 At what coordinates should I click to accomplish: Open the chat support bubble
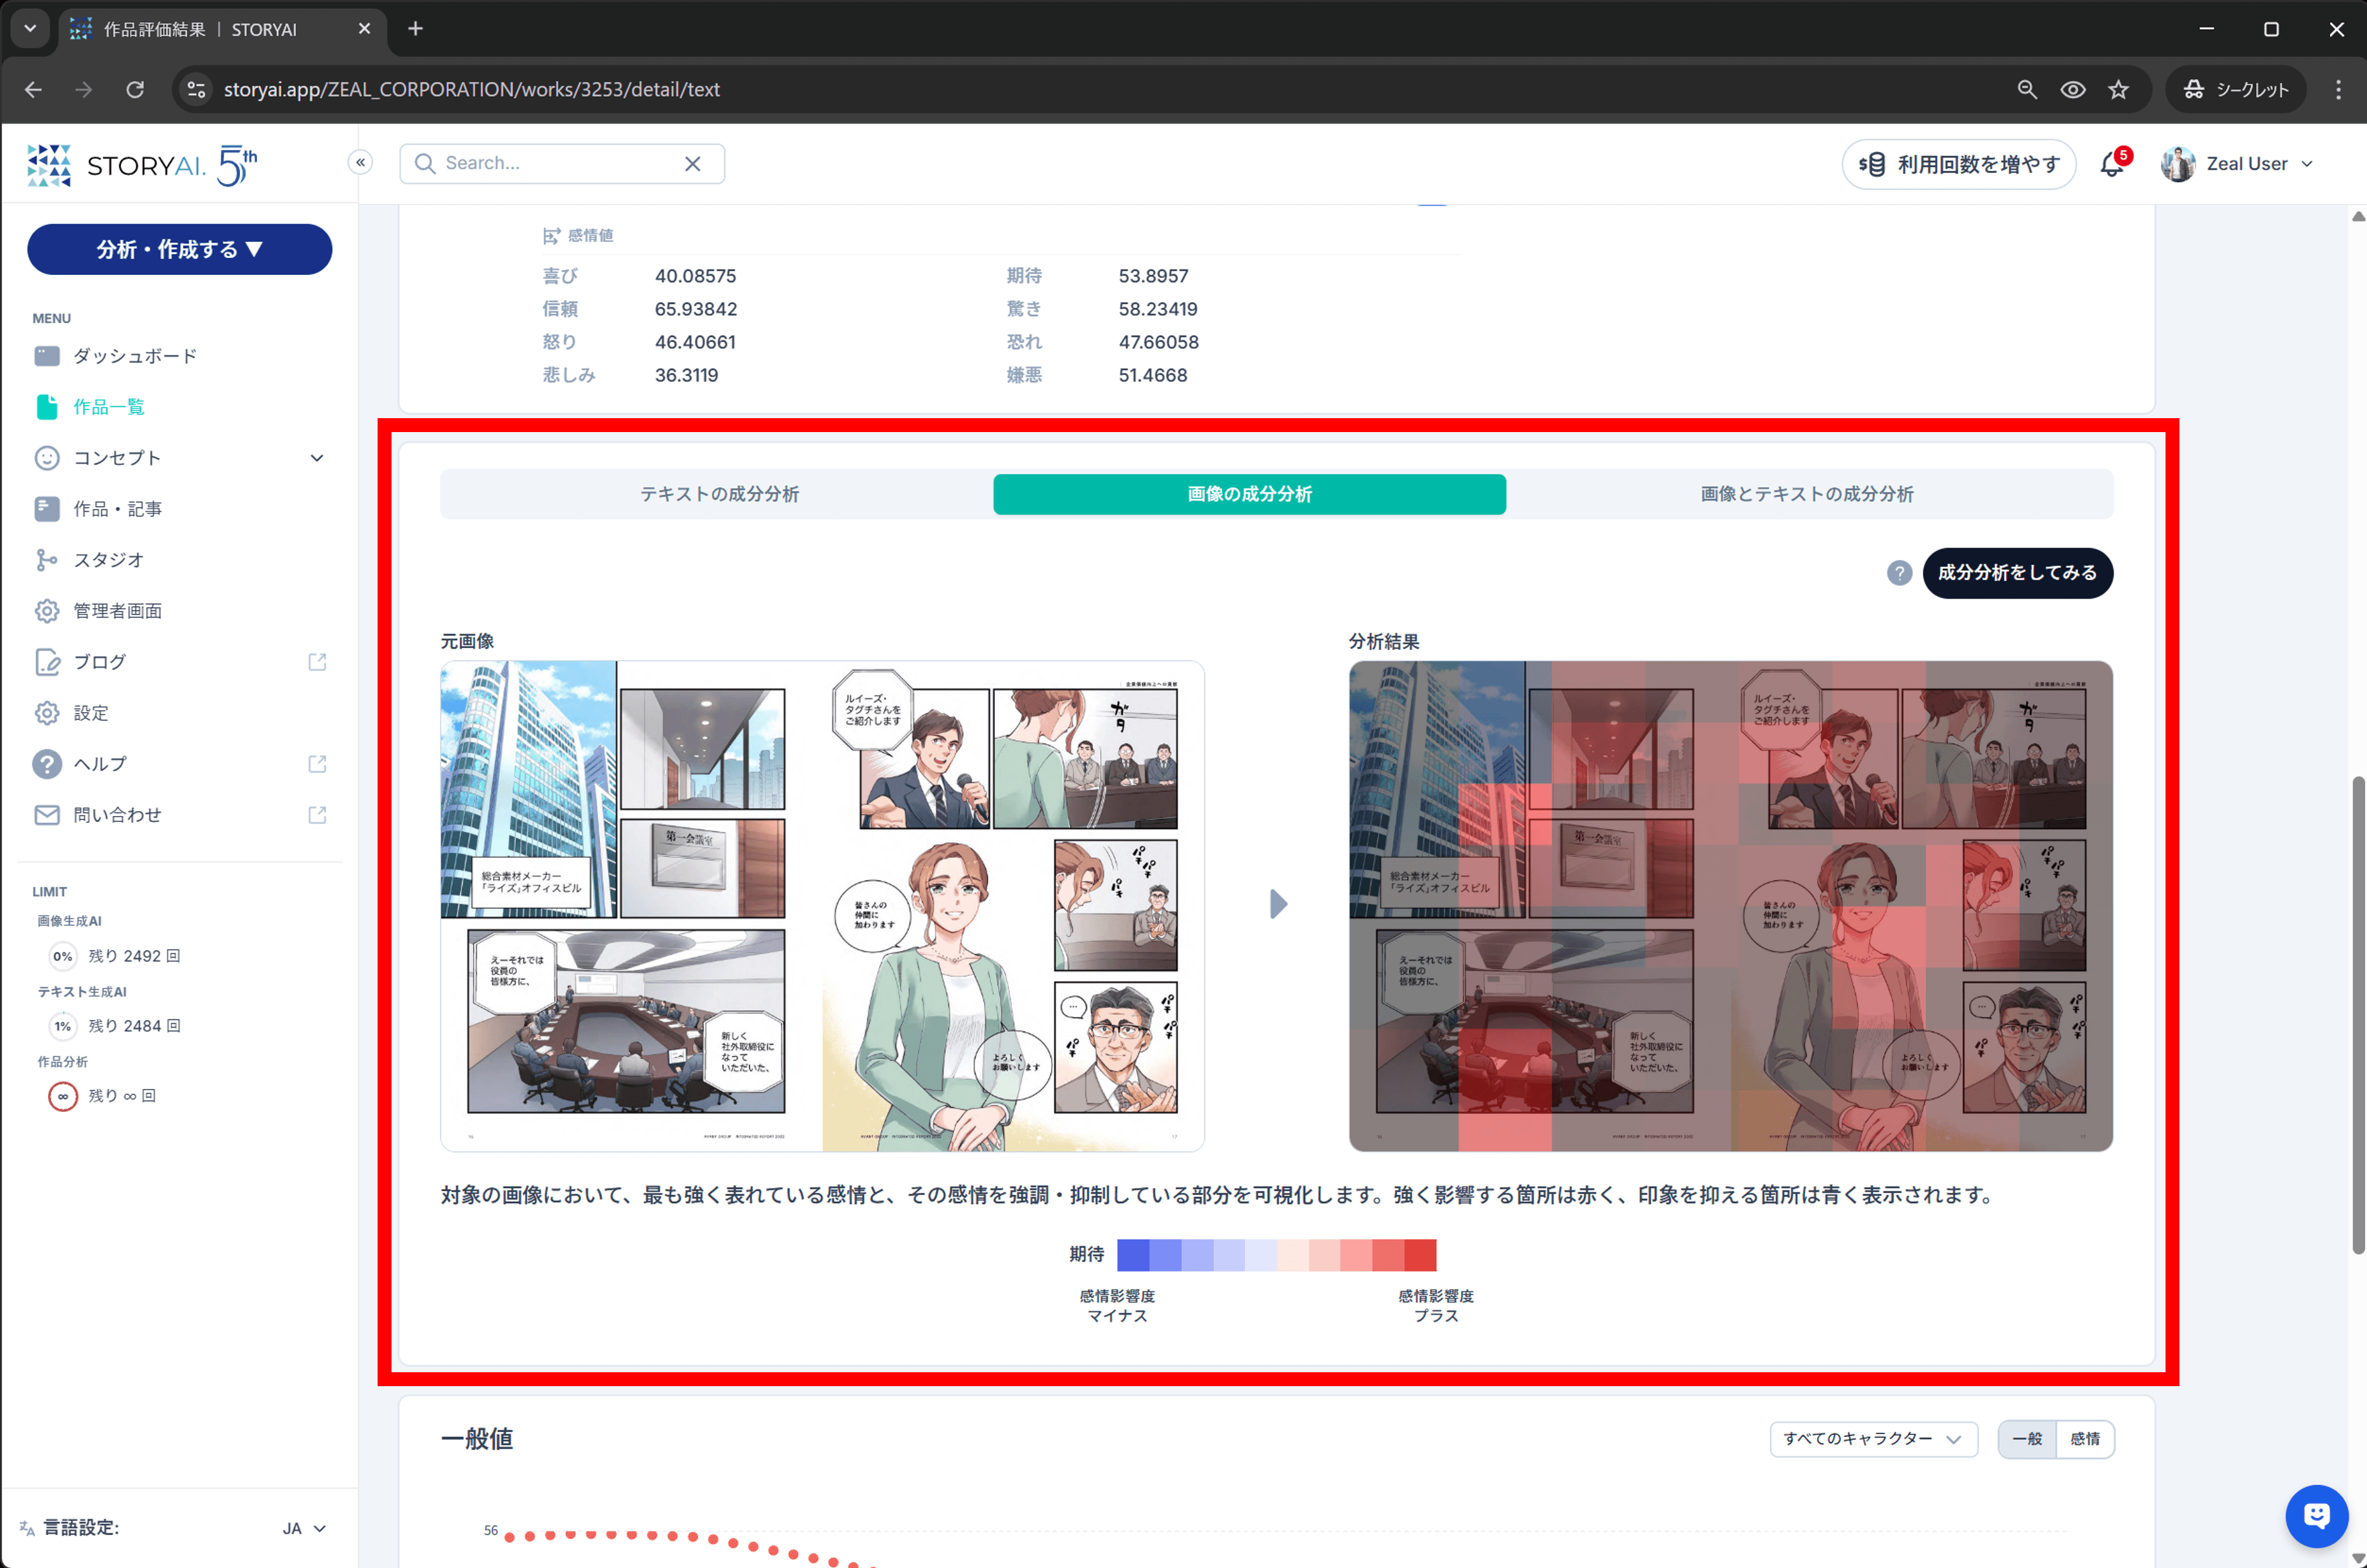[x=2316, y=1516]
